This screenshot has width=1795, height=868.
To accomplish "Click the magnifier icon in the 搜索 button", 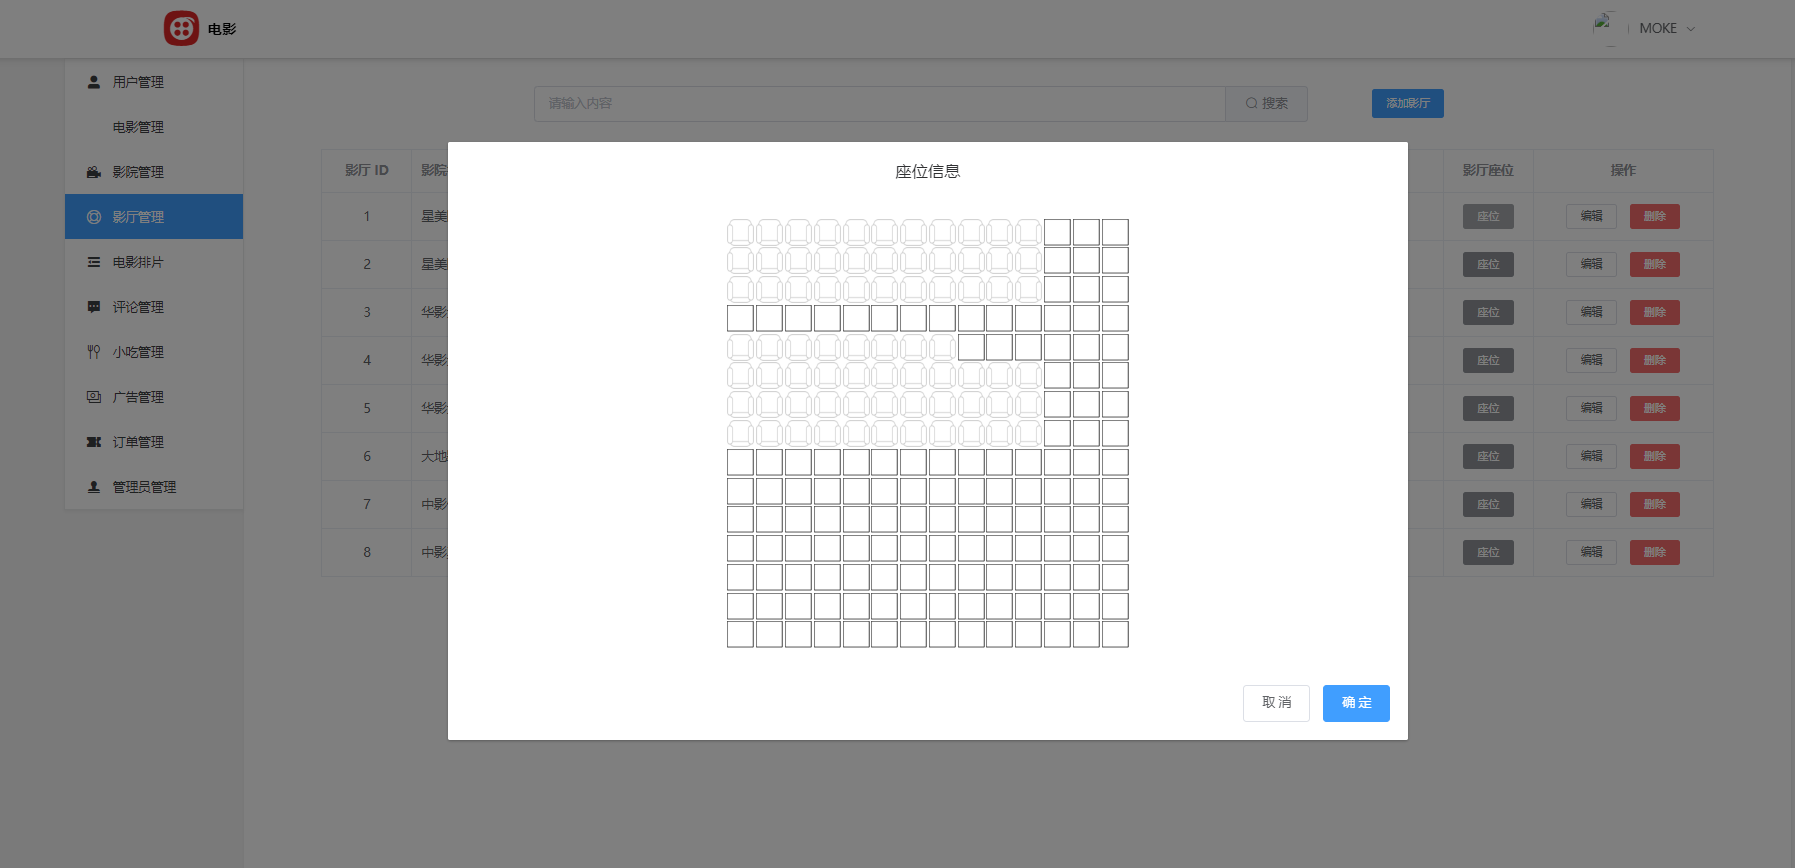I will [1251, 103].
